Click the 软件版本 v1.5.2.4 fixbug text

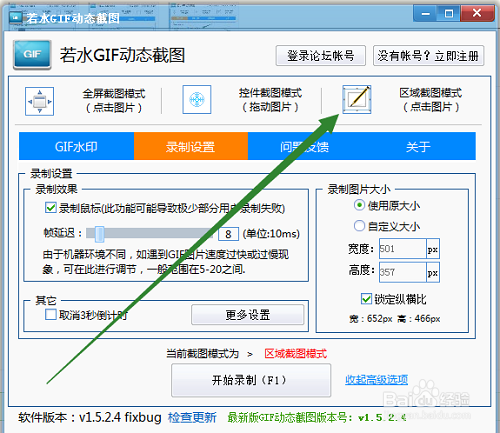coord(90,417)
